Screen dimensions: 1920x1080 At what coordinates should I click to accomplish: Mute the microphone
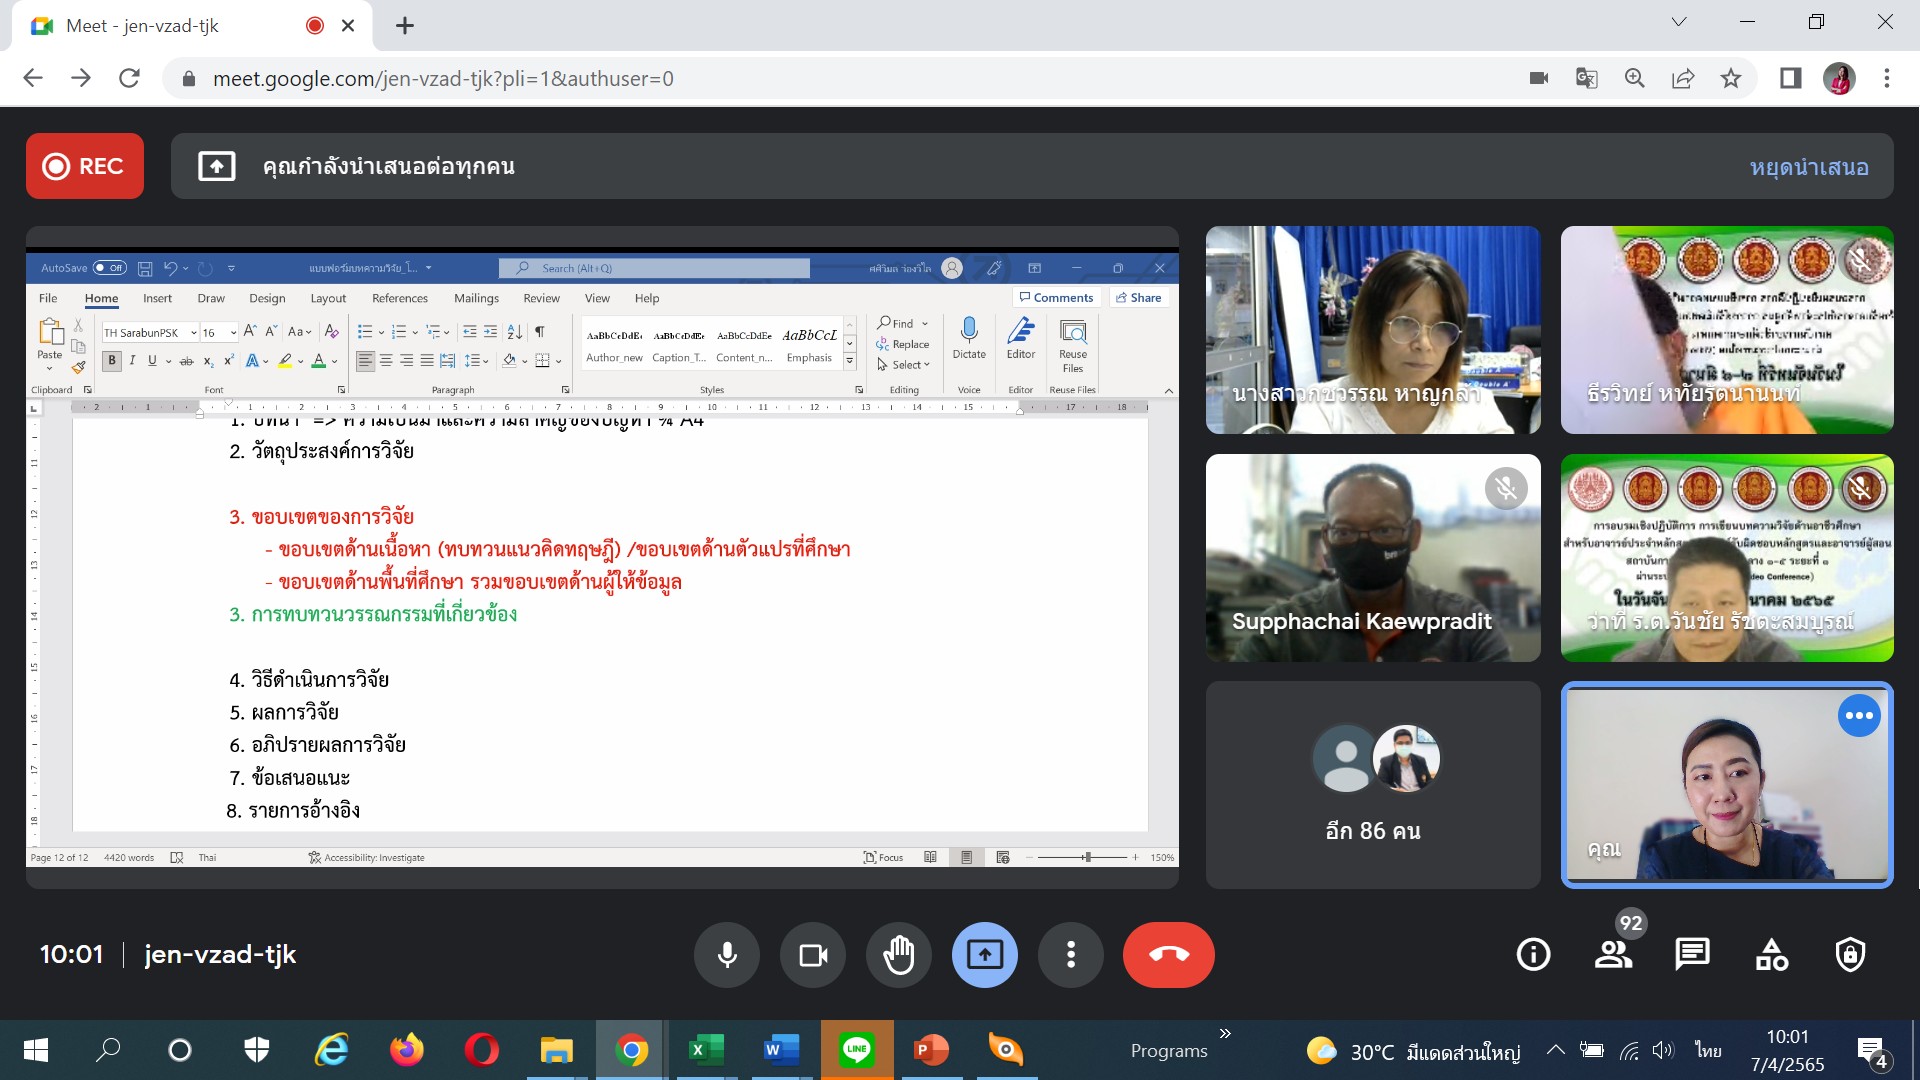coord(727,955)
